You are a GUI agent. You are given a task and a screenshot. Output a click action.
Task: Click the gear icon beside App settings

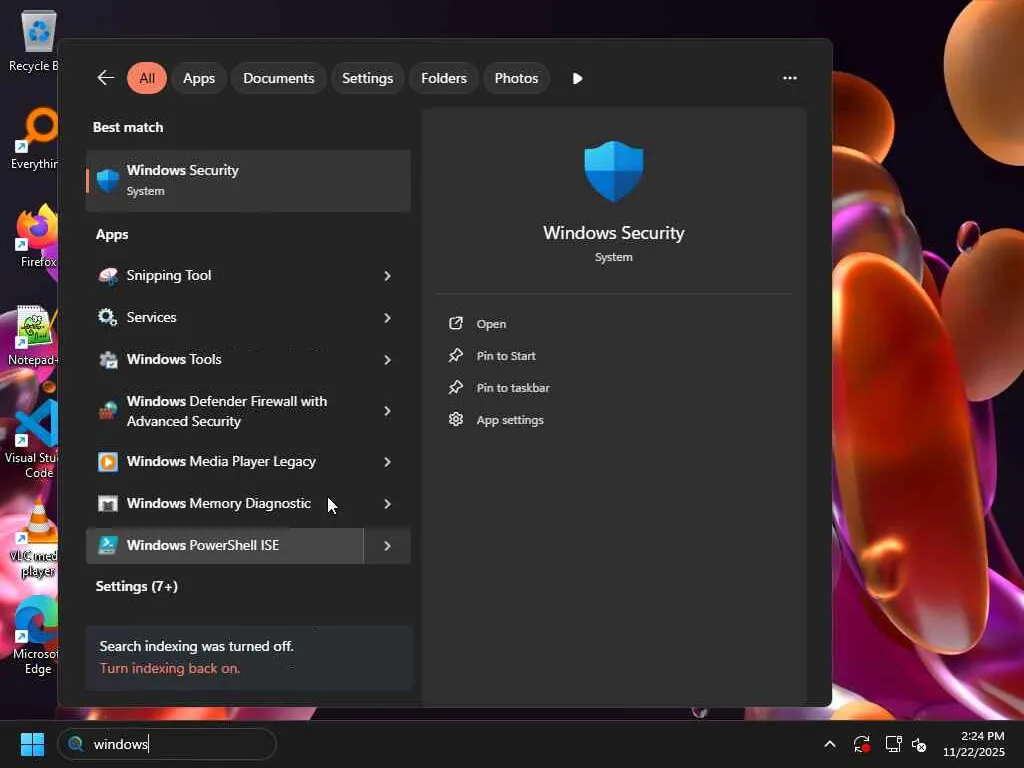point(456,419)
